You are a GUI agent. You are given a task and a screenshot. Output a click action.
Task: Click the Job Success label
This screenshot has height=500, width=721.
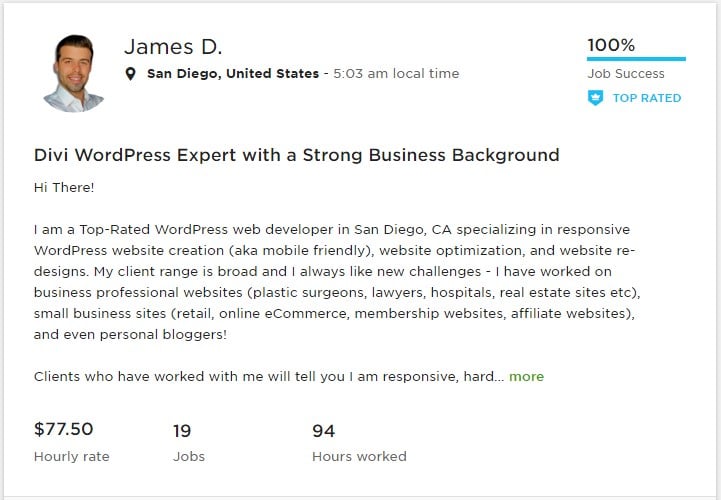(623, 74)
